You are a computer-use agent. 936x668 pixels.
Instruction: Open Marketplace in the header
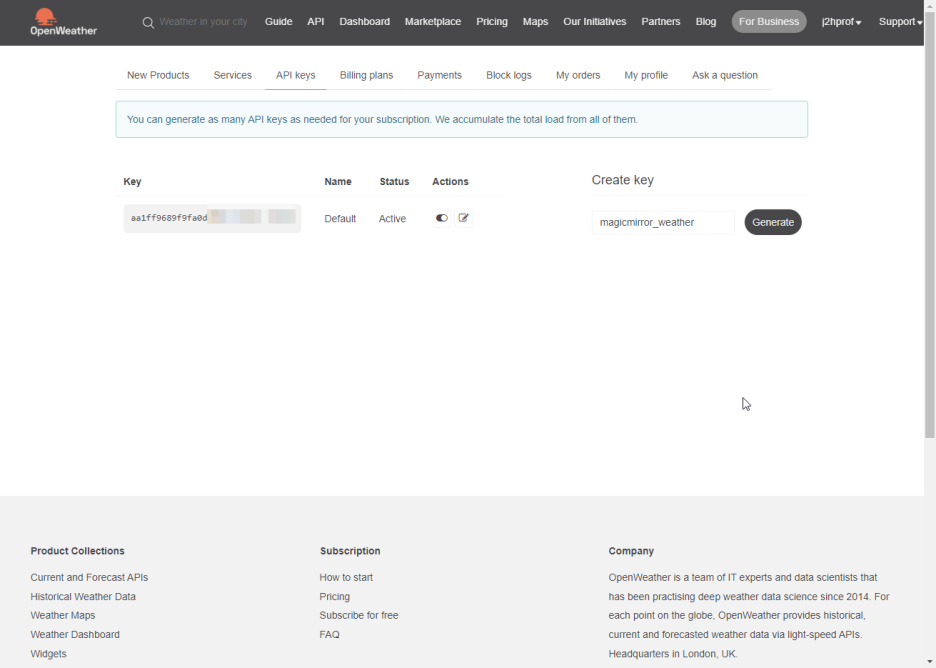[x=433, y=22]
